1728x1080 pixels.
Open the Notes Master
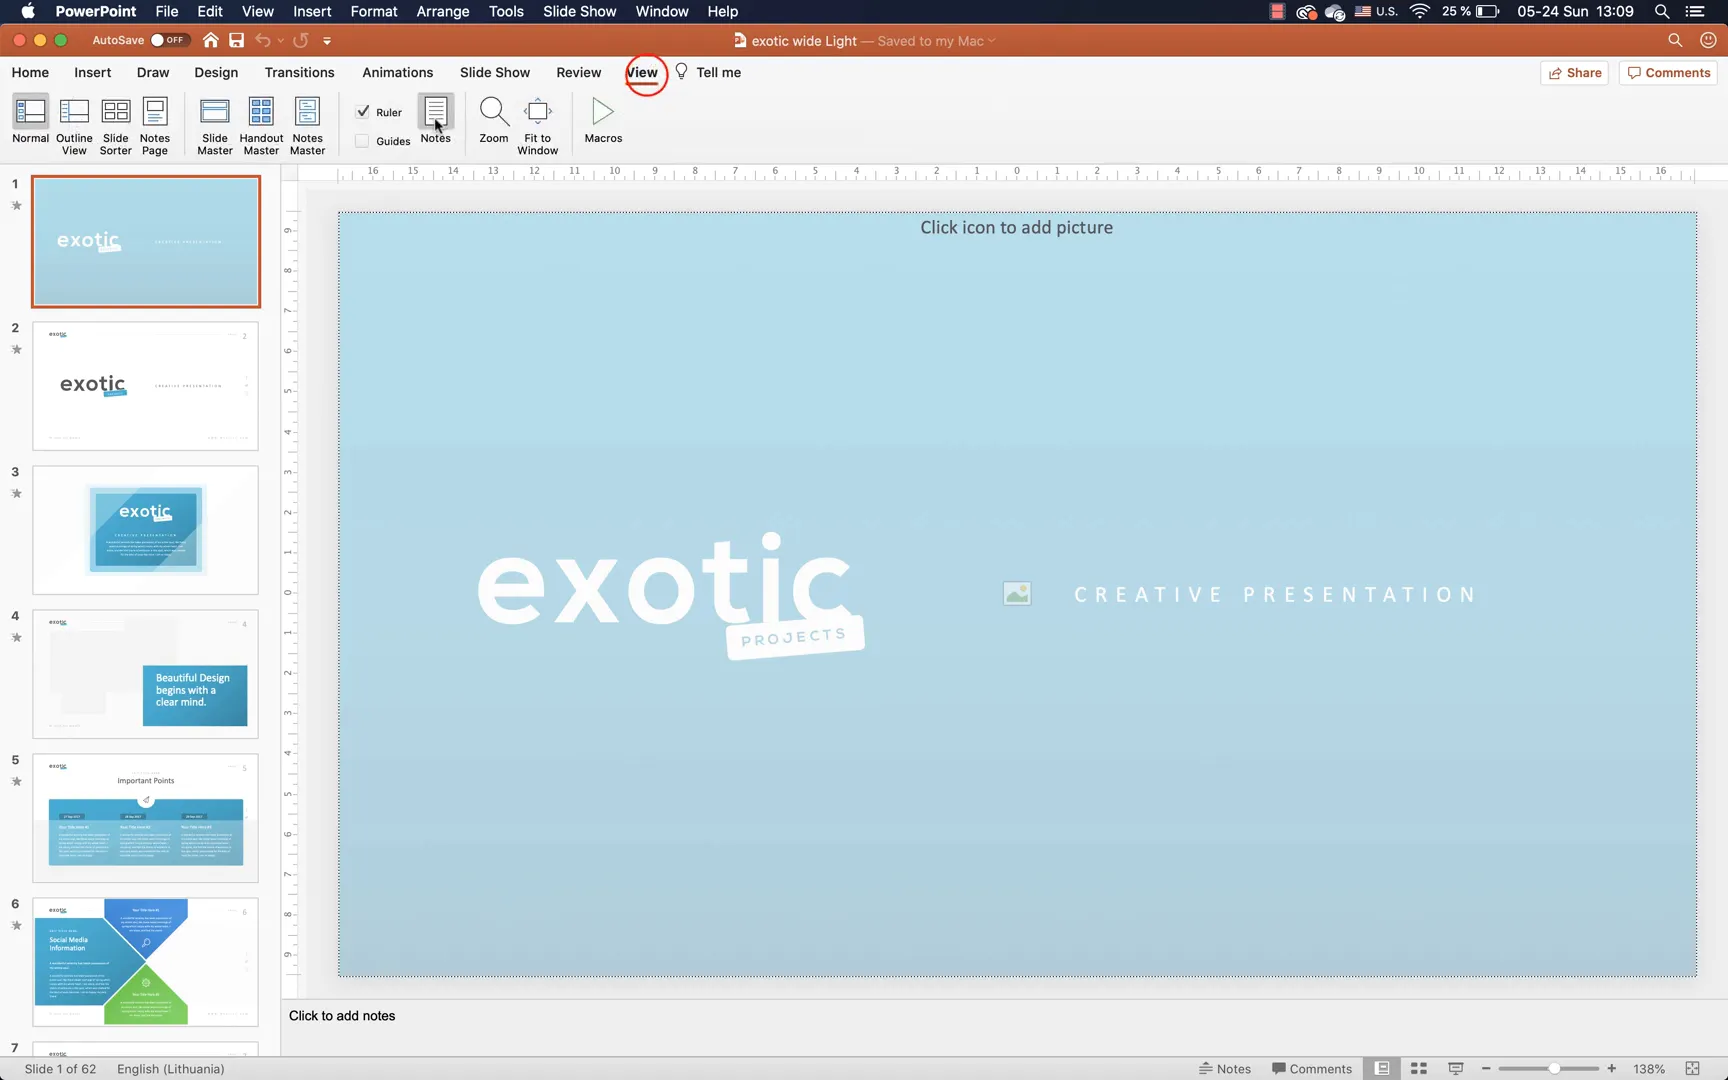tap(307, 120)
